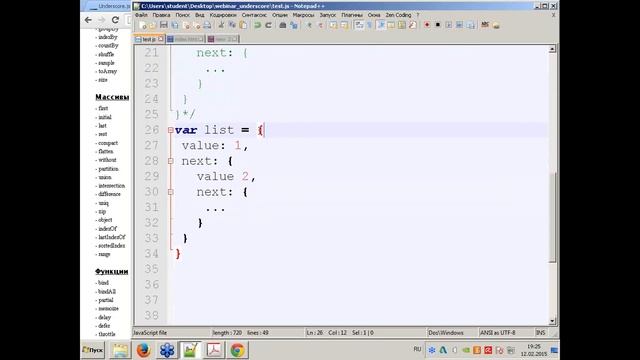Open the Запуск menu

(x=328, y=15)
